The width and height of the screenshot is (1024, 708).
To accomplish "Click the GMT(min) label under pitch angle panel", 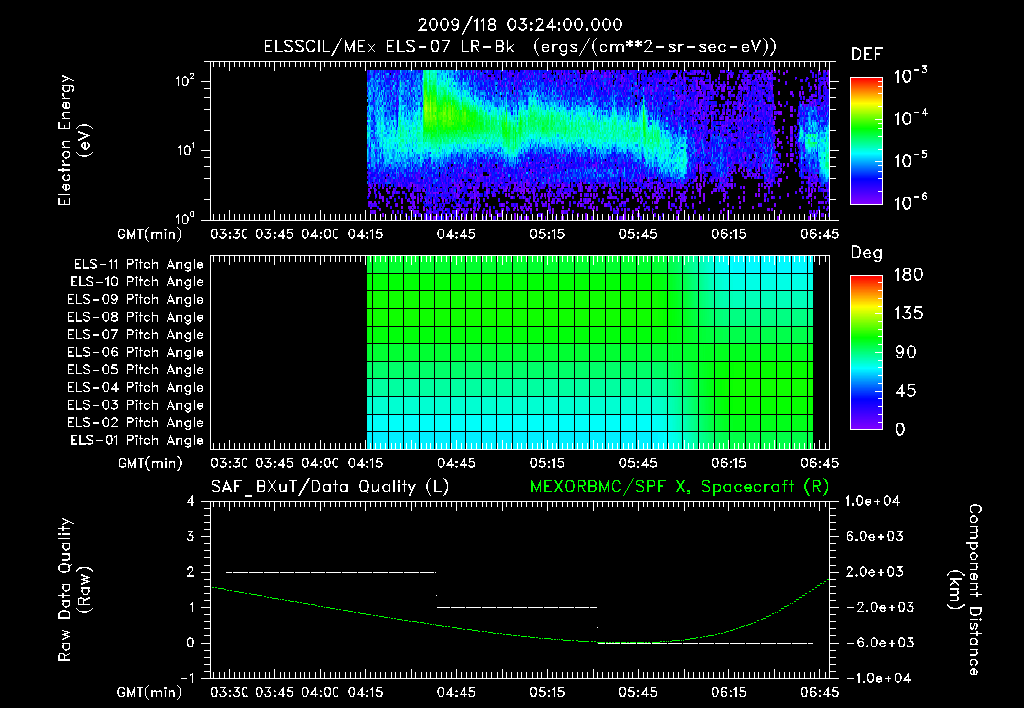I will 150,463.
